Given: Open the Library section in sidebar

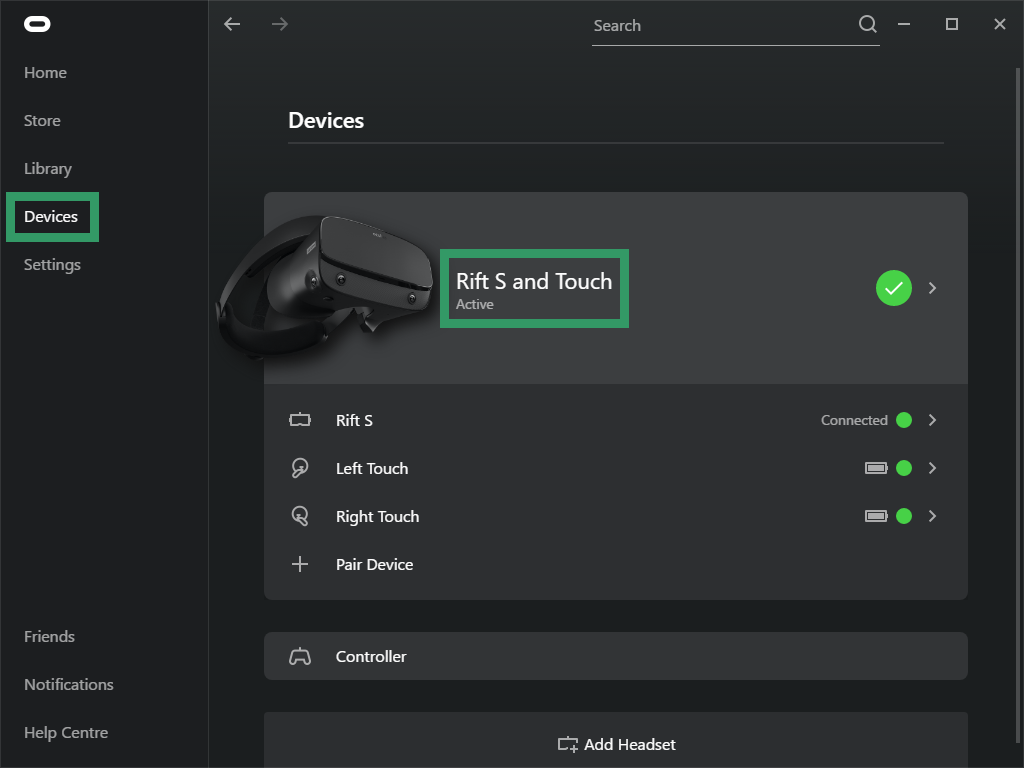Looking at the screenshot, I should pyautogui.click(x=47, y=168).
